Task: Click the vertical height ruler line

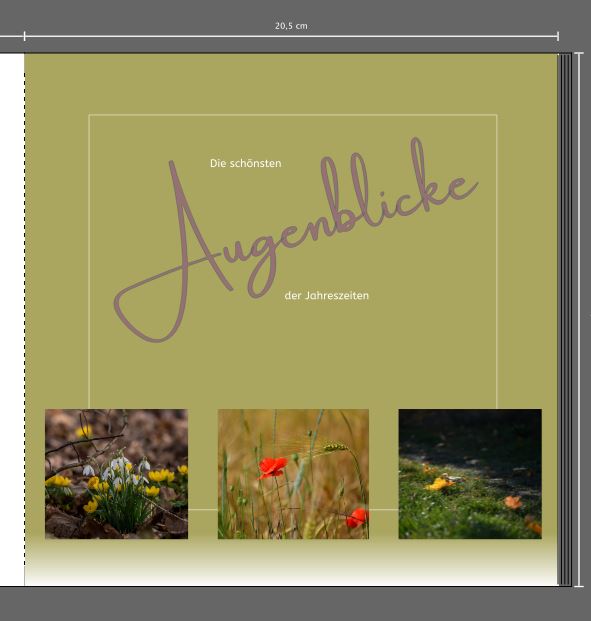Action: point(579,319)
